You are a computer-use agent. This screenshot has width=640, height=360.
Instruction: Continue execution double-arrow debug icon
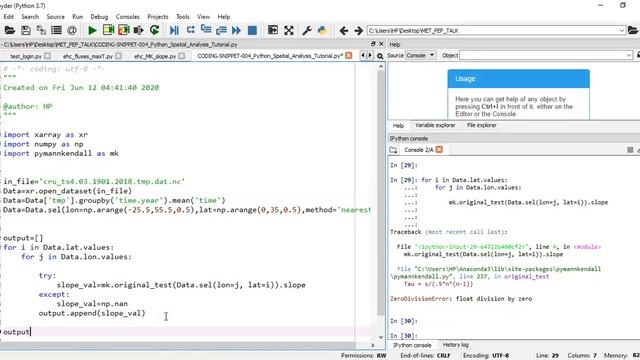(x=236, y=30)
